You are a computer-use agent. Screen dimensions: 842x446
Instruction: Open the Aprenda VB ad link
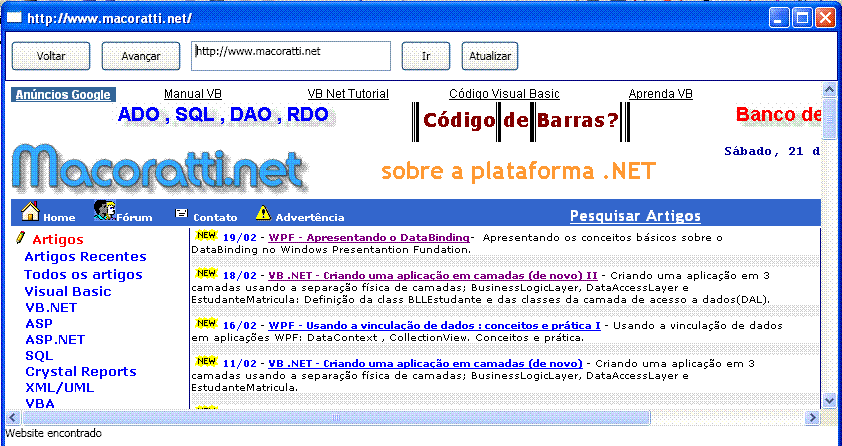pyautogui.click(x=660, y=94)
